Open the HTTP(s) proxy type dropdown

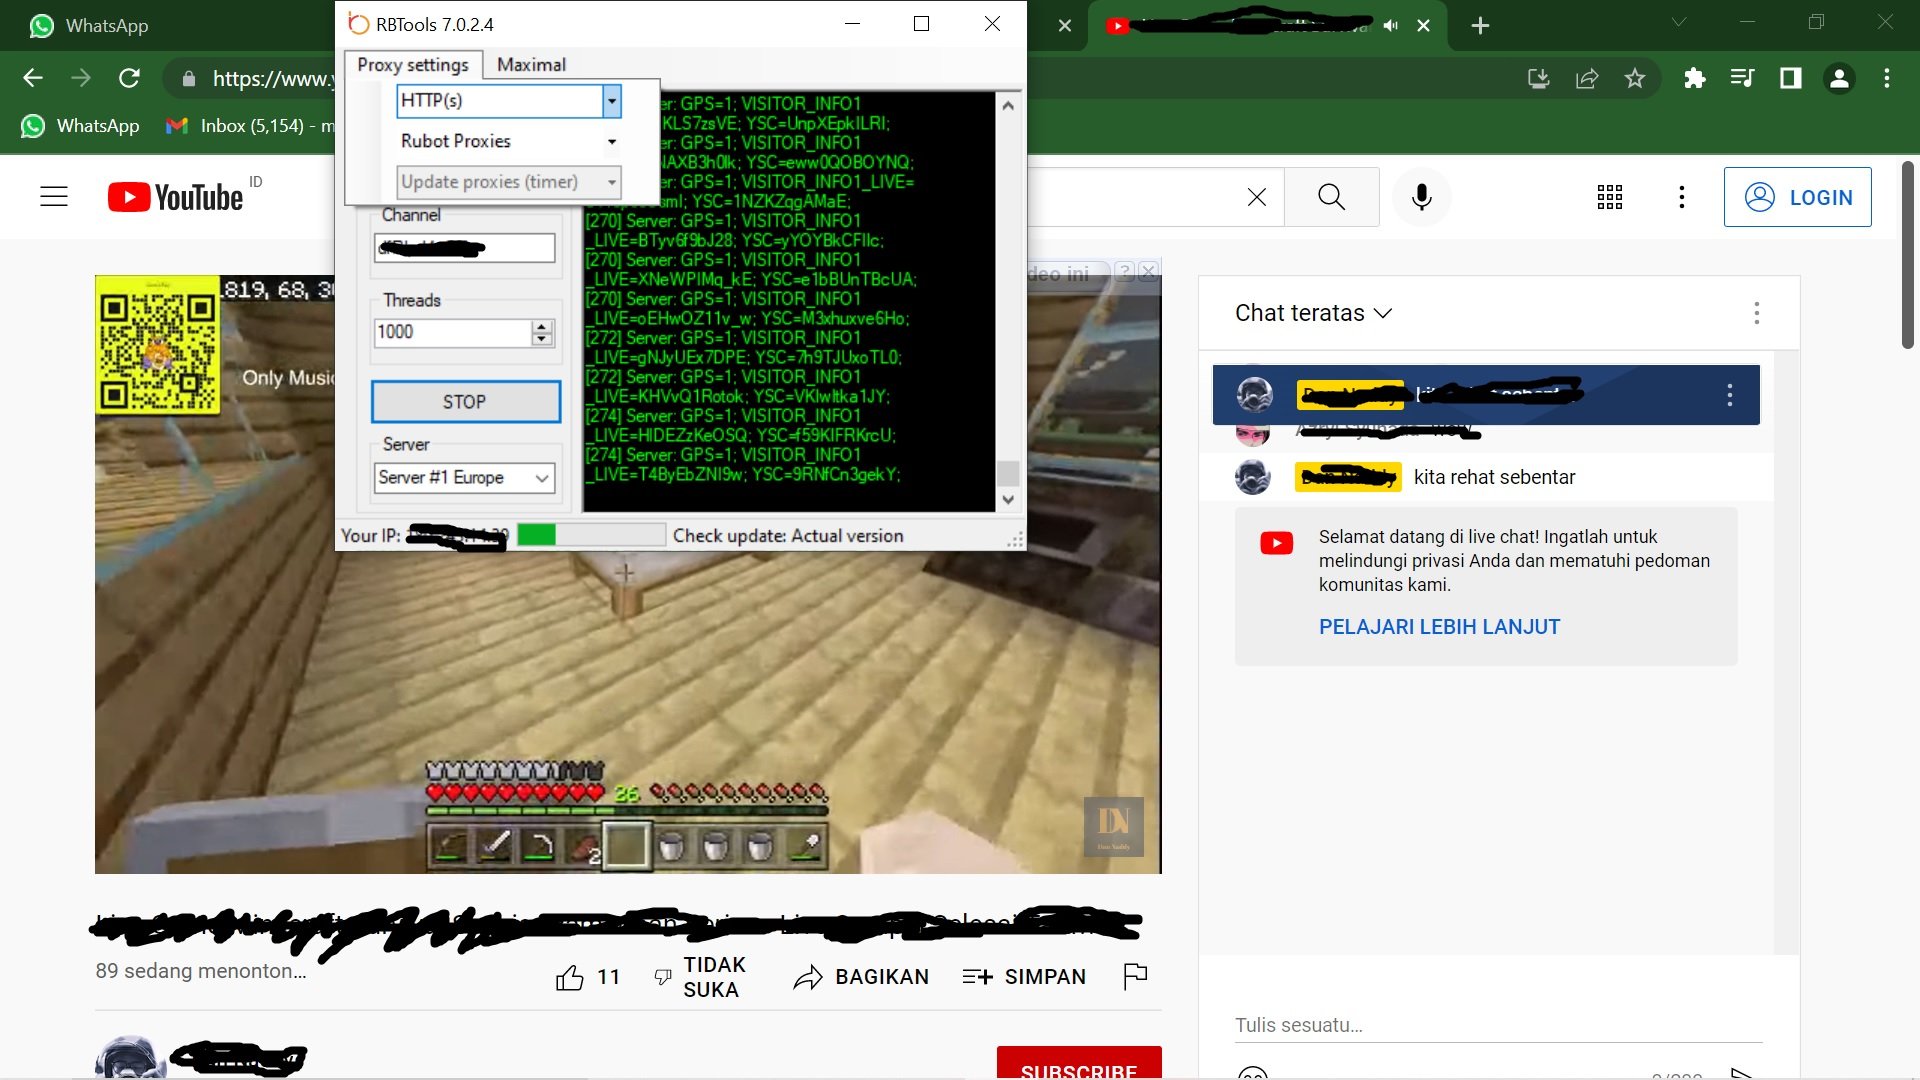click(611, 100)
